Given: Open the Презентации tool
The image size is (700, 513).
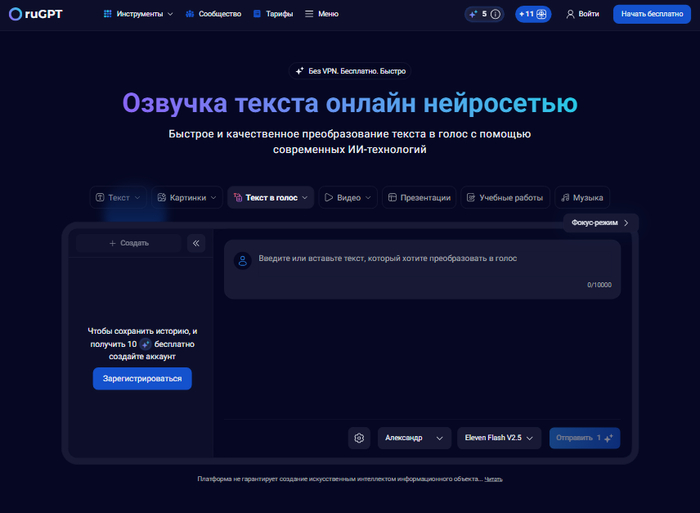Looking at the screenshot, I should click(x=418, y=198).
